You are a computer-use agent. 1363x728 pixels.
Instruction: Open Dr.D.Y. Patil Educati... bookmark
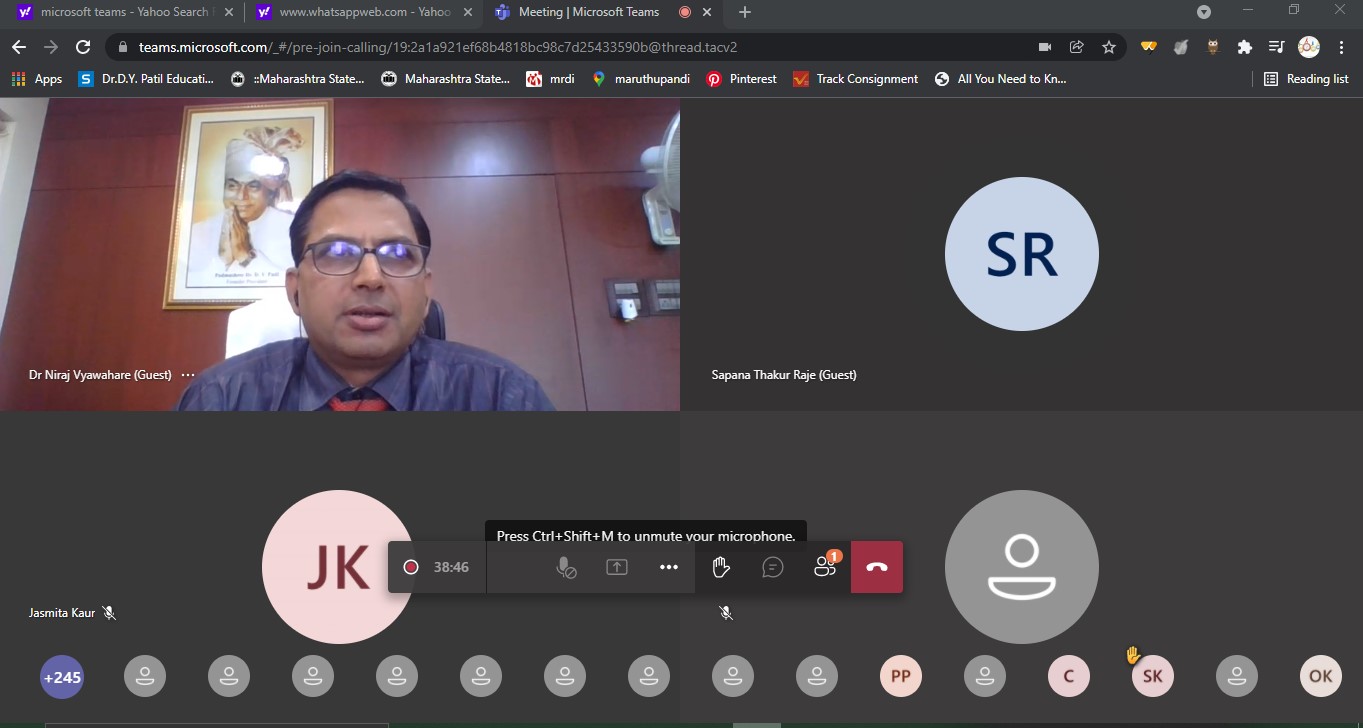click(146, 79)
